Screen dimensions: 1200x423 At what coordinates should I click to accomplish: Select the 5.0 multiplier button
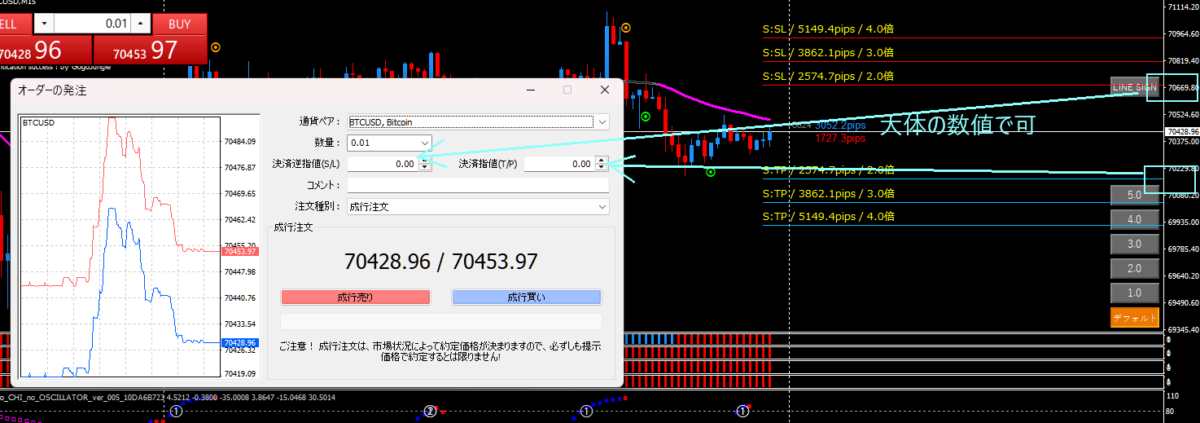click(1134, 194)
